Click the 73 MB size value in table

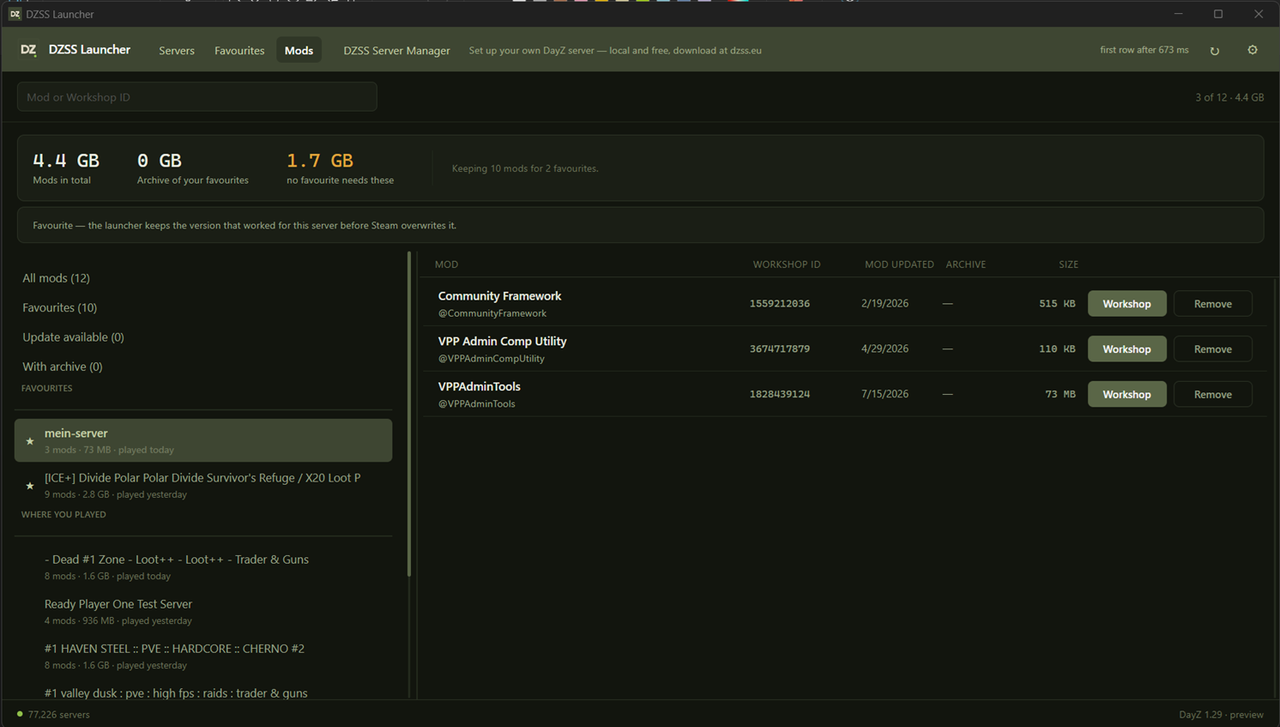coord(1060,394)
